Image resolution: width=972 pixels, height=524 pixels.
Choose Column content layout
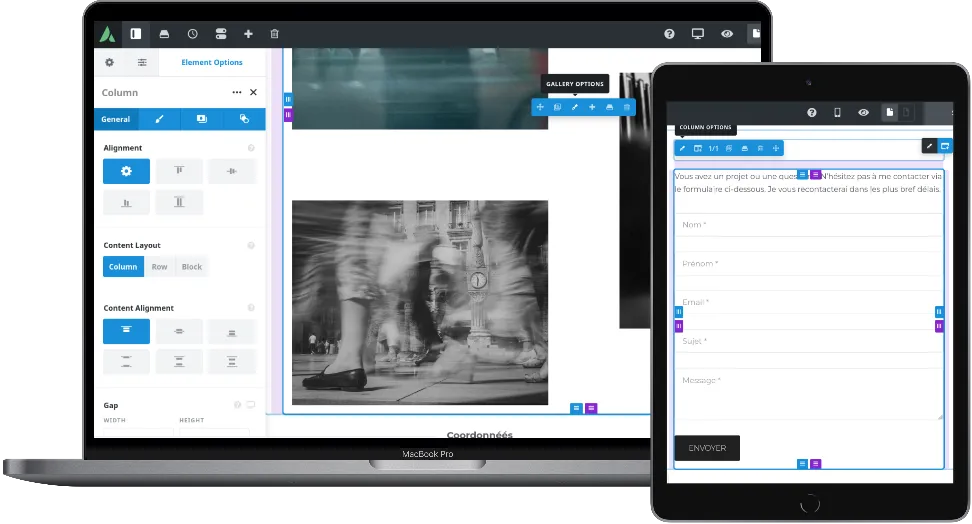click(x=123, y=267)
